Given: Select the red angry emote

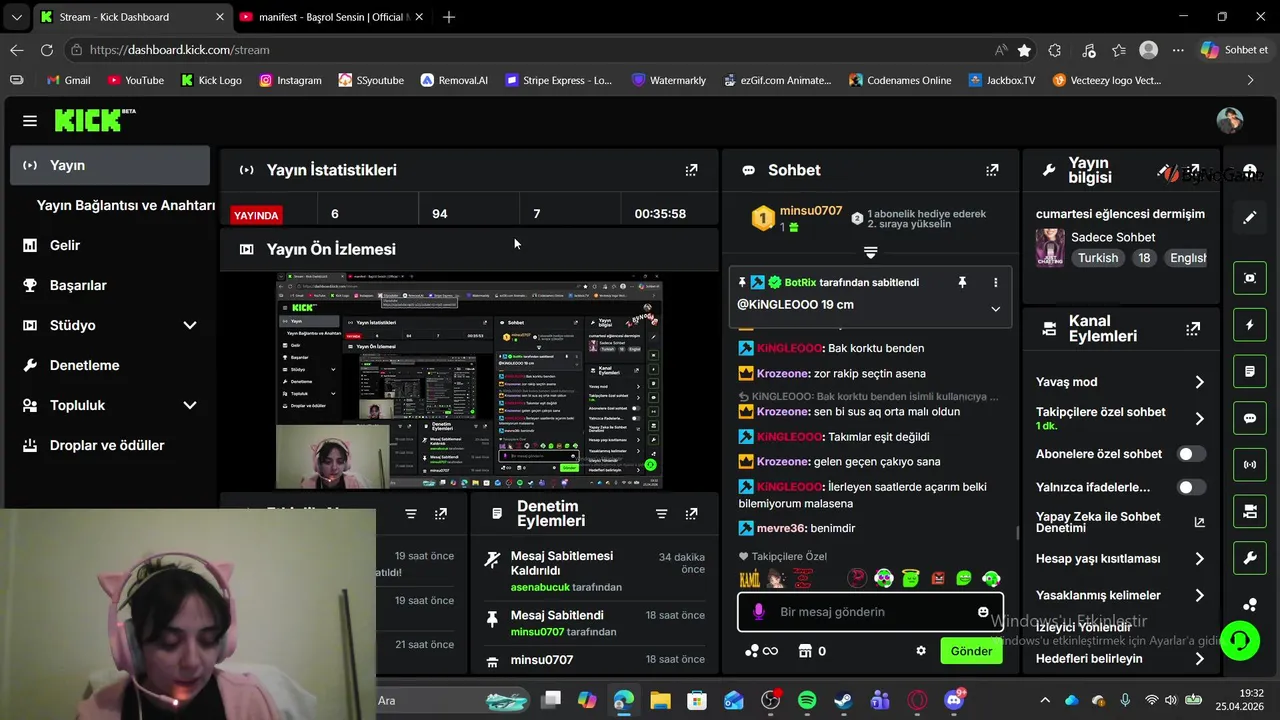Looking at the screenshot, I should click(938, 578).
